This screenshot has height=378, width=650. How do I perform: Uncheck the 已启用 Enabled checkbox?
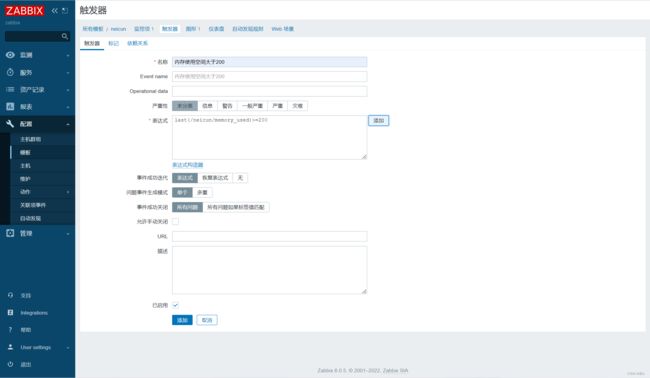[x=175, y=305]
